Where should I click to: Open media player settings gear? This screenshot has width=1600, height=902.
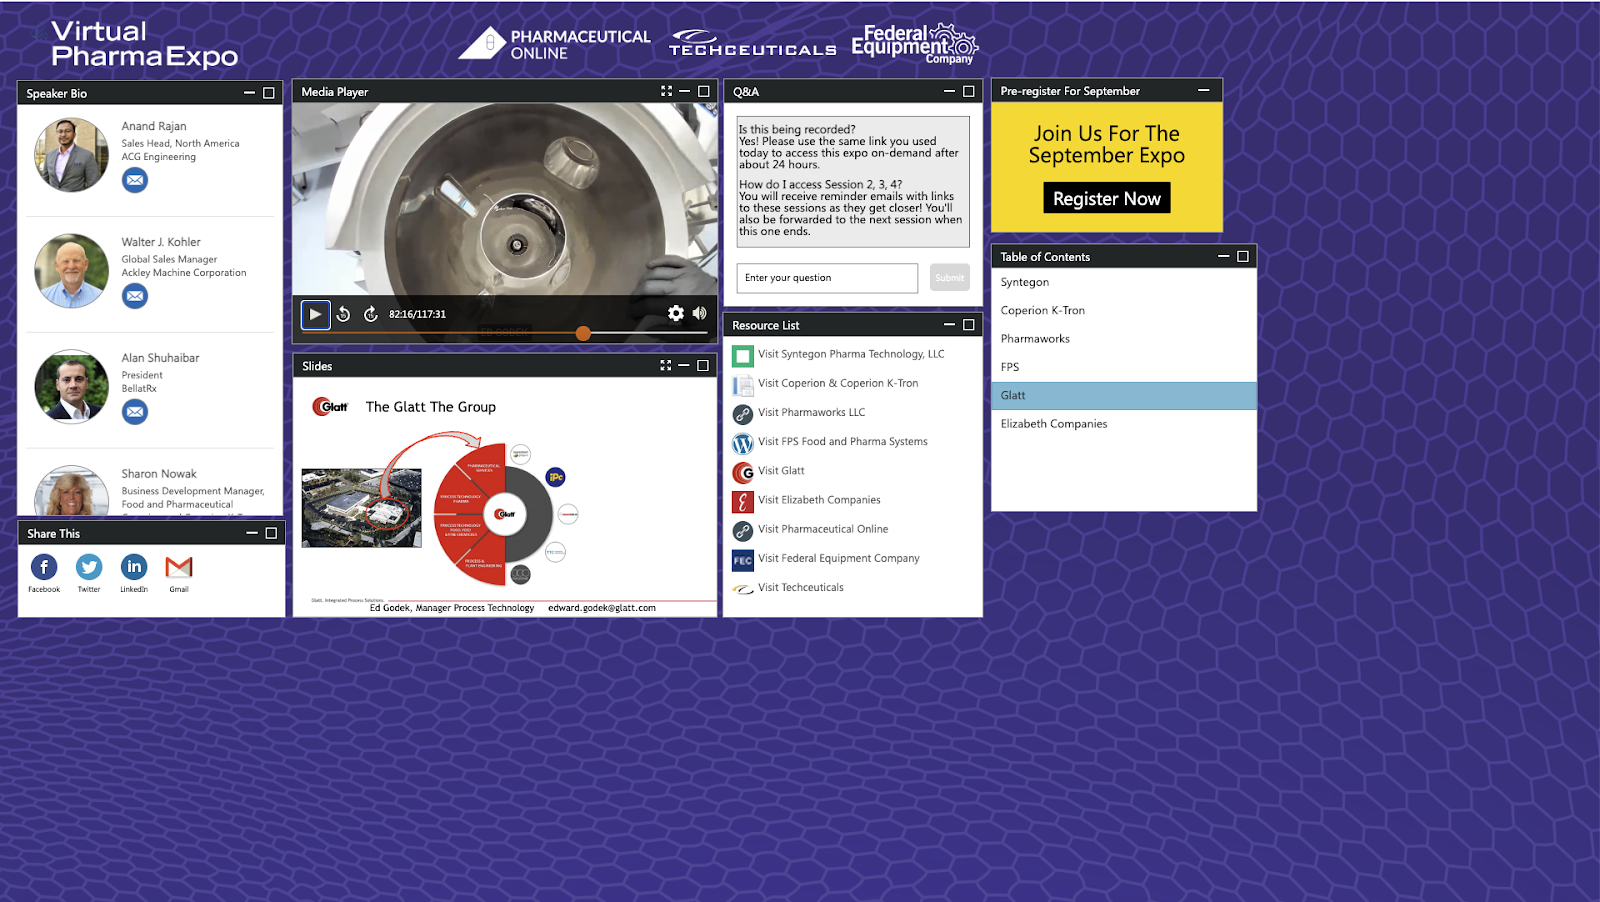pos(676,313)
